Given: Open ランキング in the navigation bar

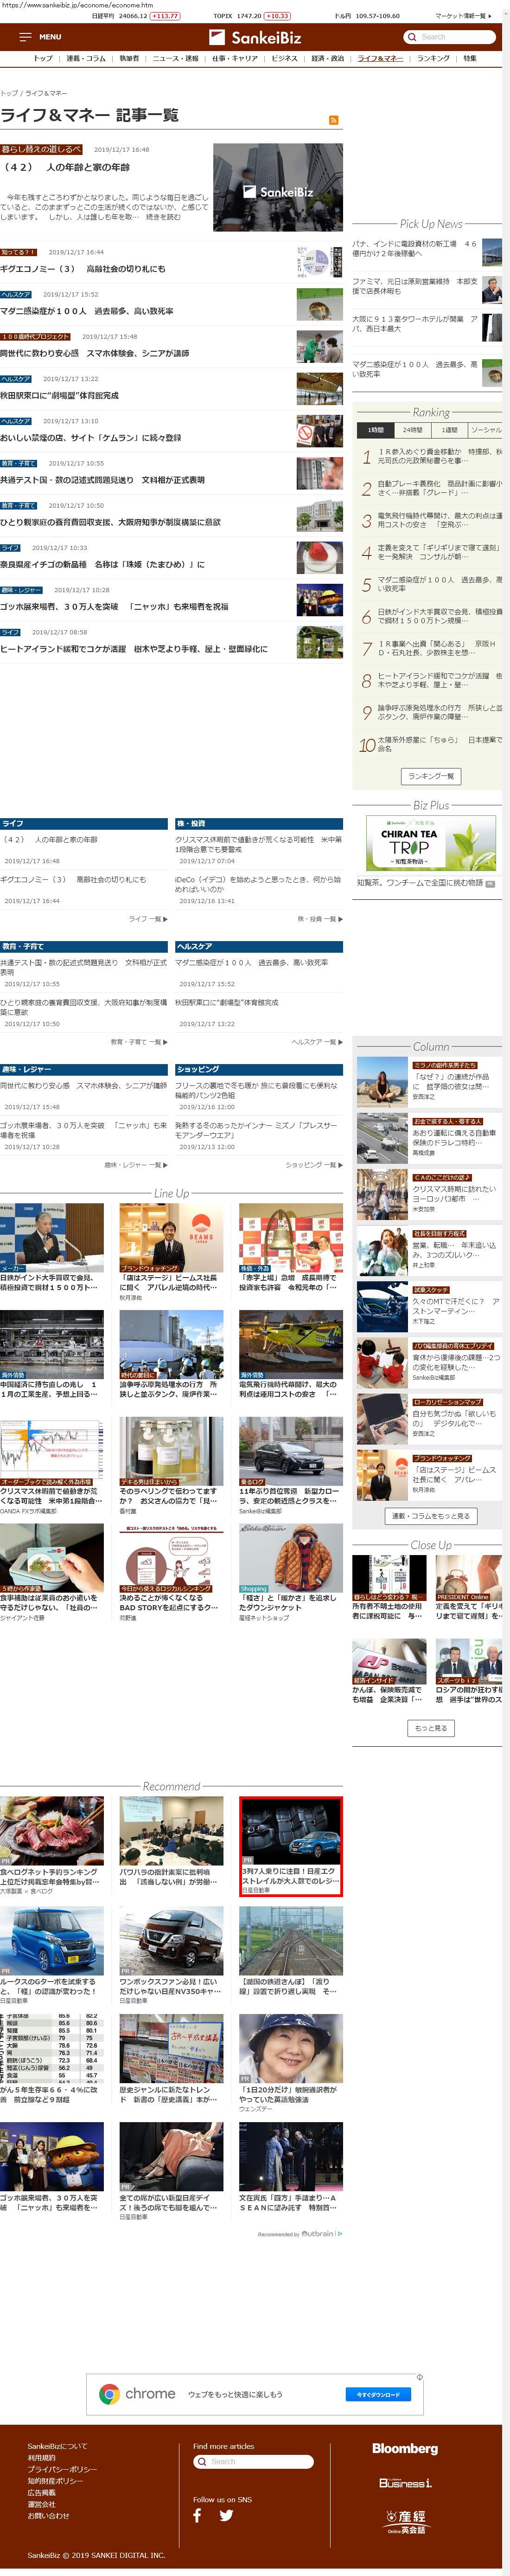Looking at the screenshot, I should tap(433, 59).
